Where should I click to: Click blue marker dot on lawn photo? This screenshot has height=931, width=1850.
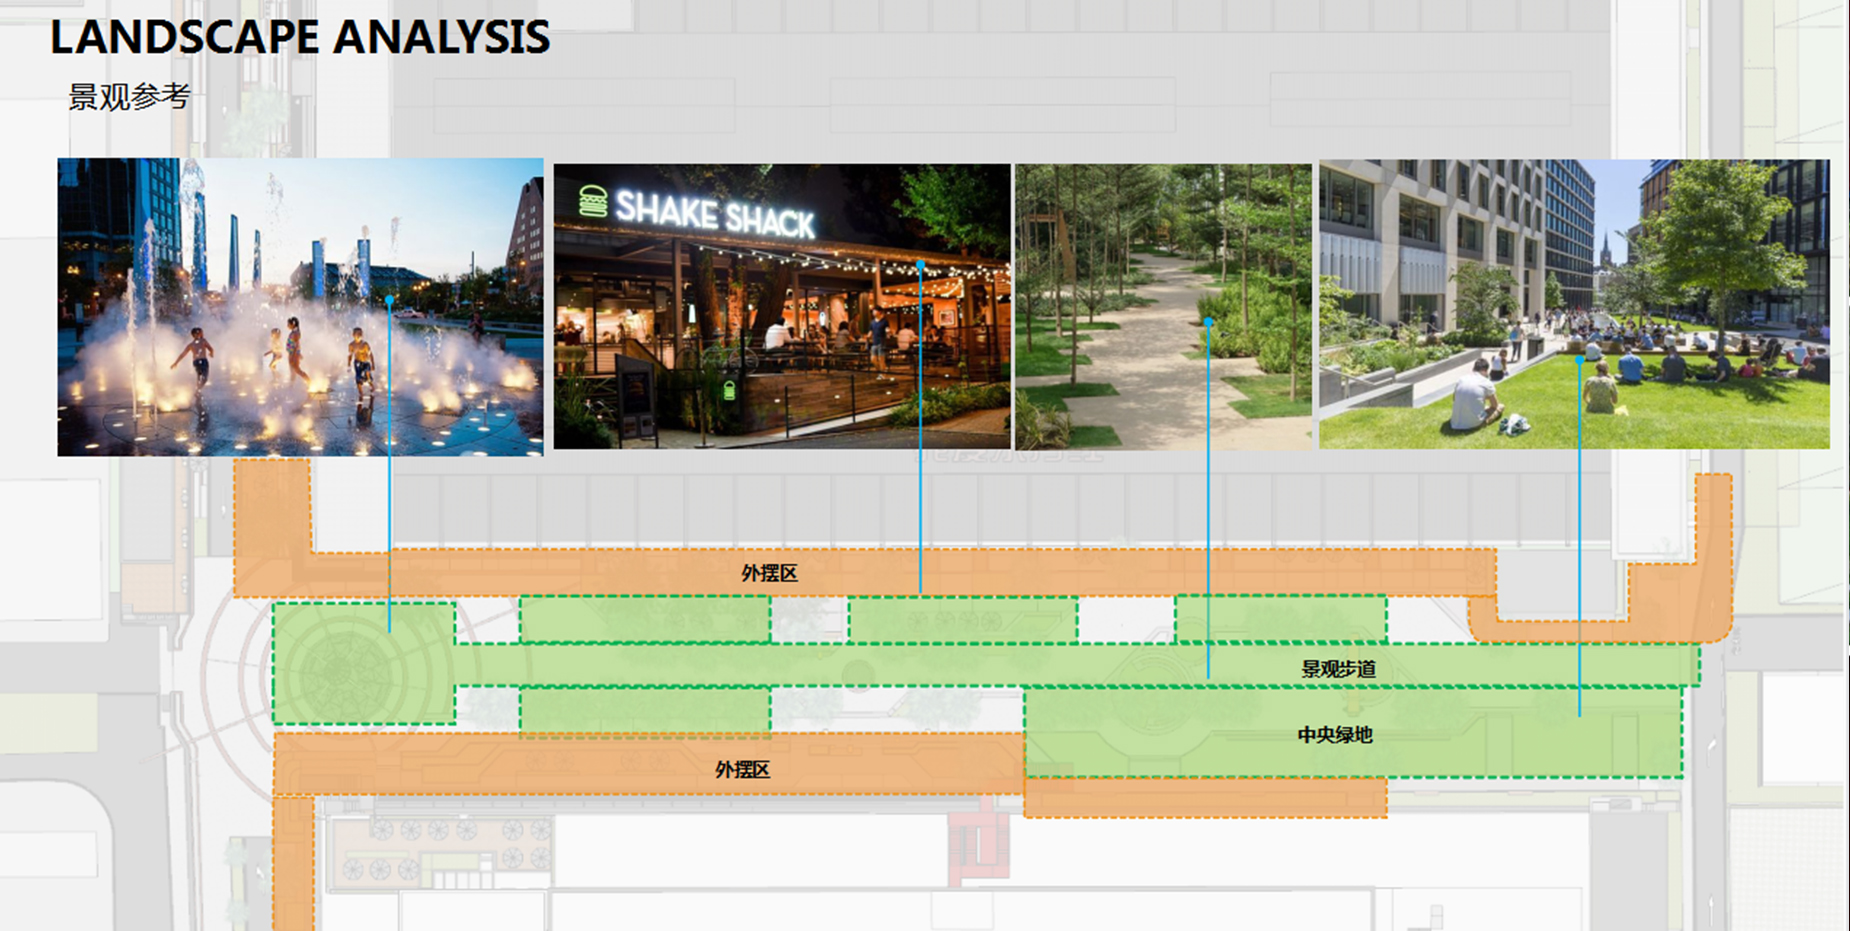click(x=1579, y=359)
